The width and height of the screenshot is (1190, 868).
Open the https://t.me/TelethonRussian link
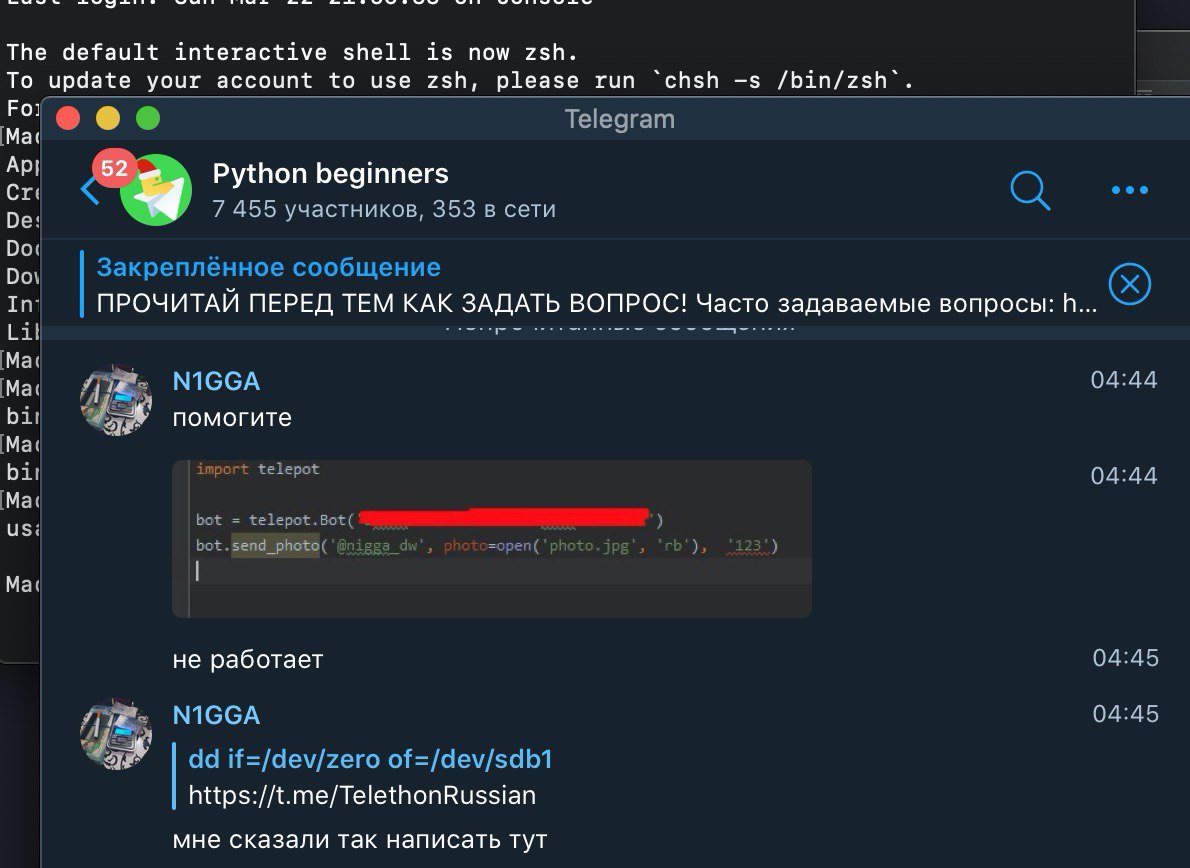click(362, 795)
